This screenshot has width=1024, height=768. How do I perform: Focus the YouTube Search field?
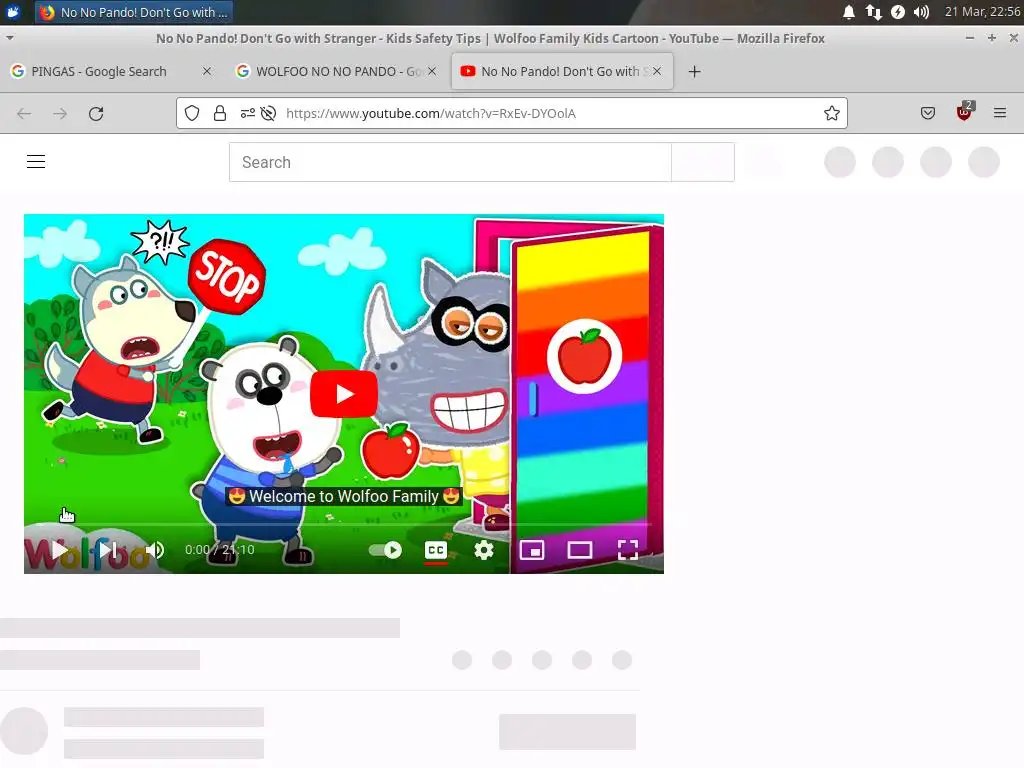tap(450, 162)
